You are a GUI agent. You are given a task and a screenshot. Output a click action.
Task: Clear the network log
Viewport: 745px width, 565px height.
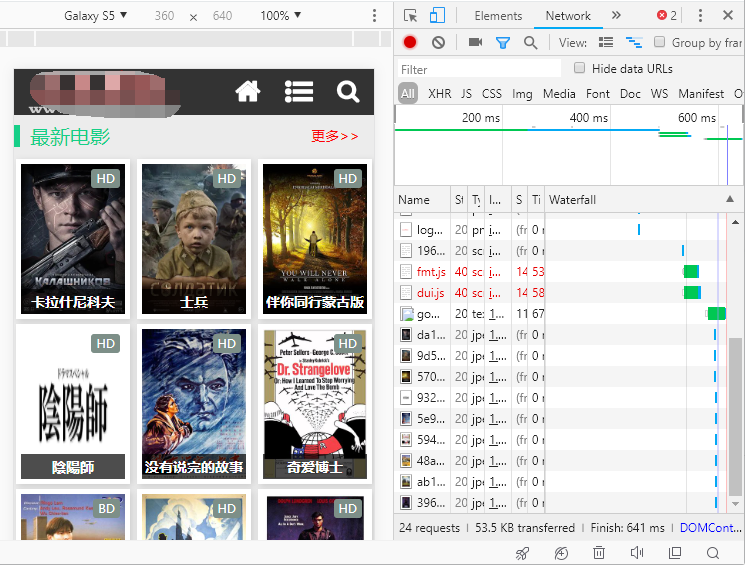pyautogui.click(x=438, y=43)
